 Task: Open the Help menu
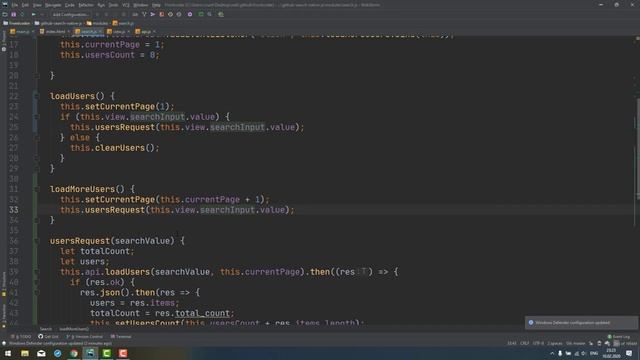[x=156, y=5]
